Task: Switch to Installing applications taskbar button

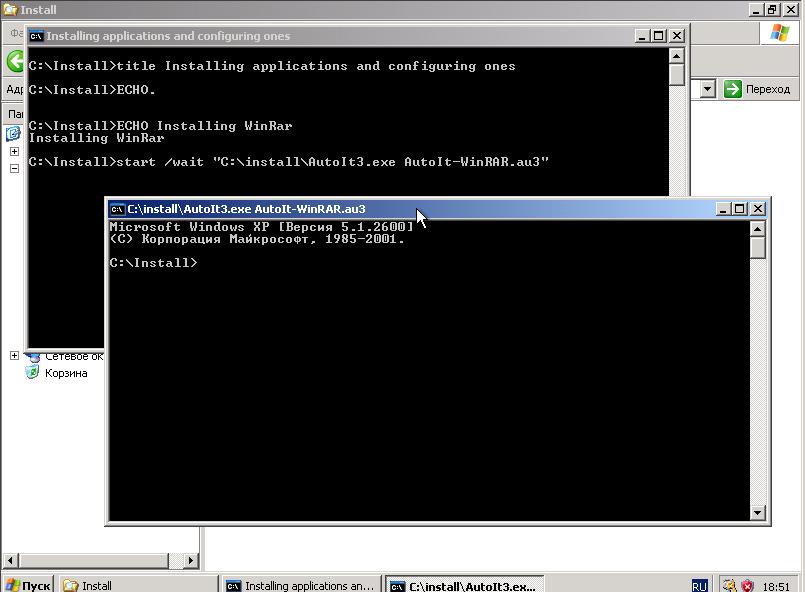Action: [x=301, y=585]
